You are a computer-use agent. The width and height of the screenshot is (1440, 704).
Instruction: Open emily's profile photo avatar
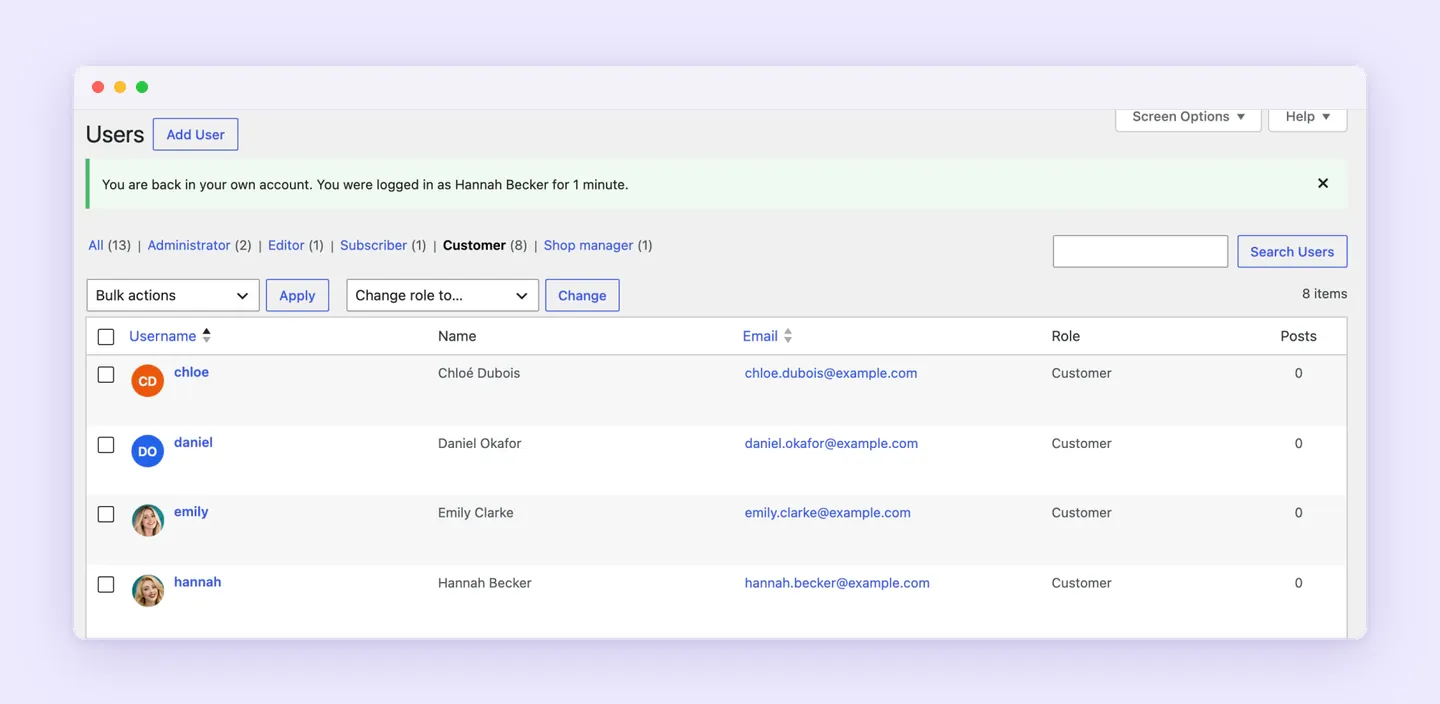[148, 520]
